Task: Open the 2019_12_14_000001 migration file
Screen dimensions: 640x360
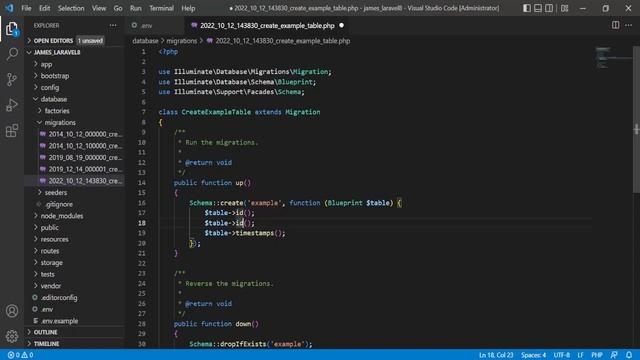Action: coord(75,169)
